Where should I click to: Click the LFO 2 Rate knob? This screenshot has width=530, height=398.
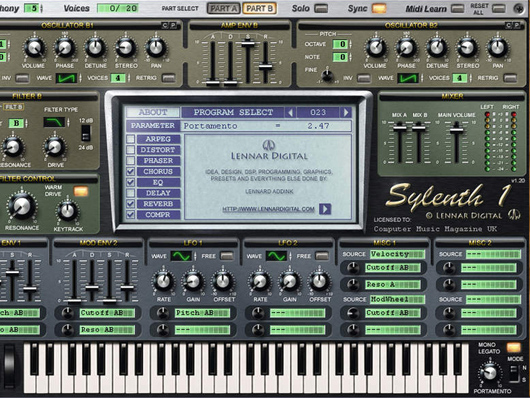point(260,281)
